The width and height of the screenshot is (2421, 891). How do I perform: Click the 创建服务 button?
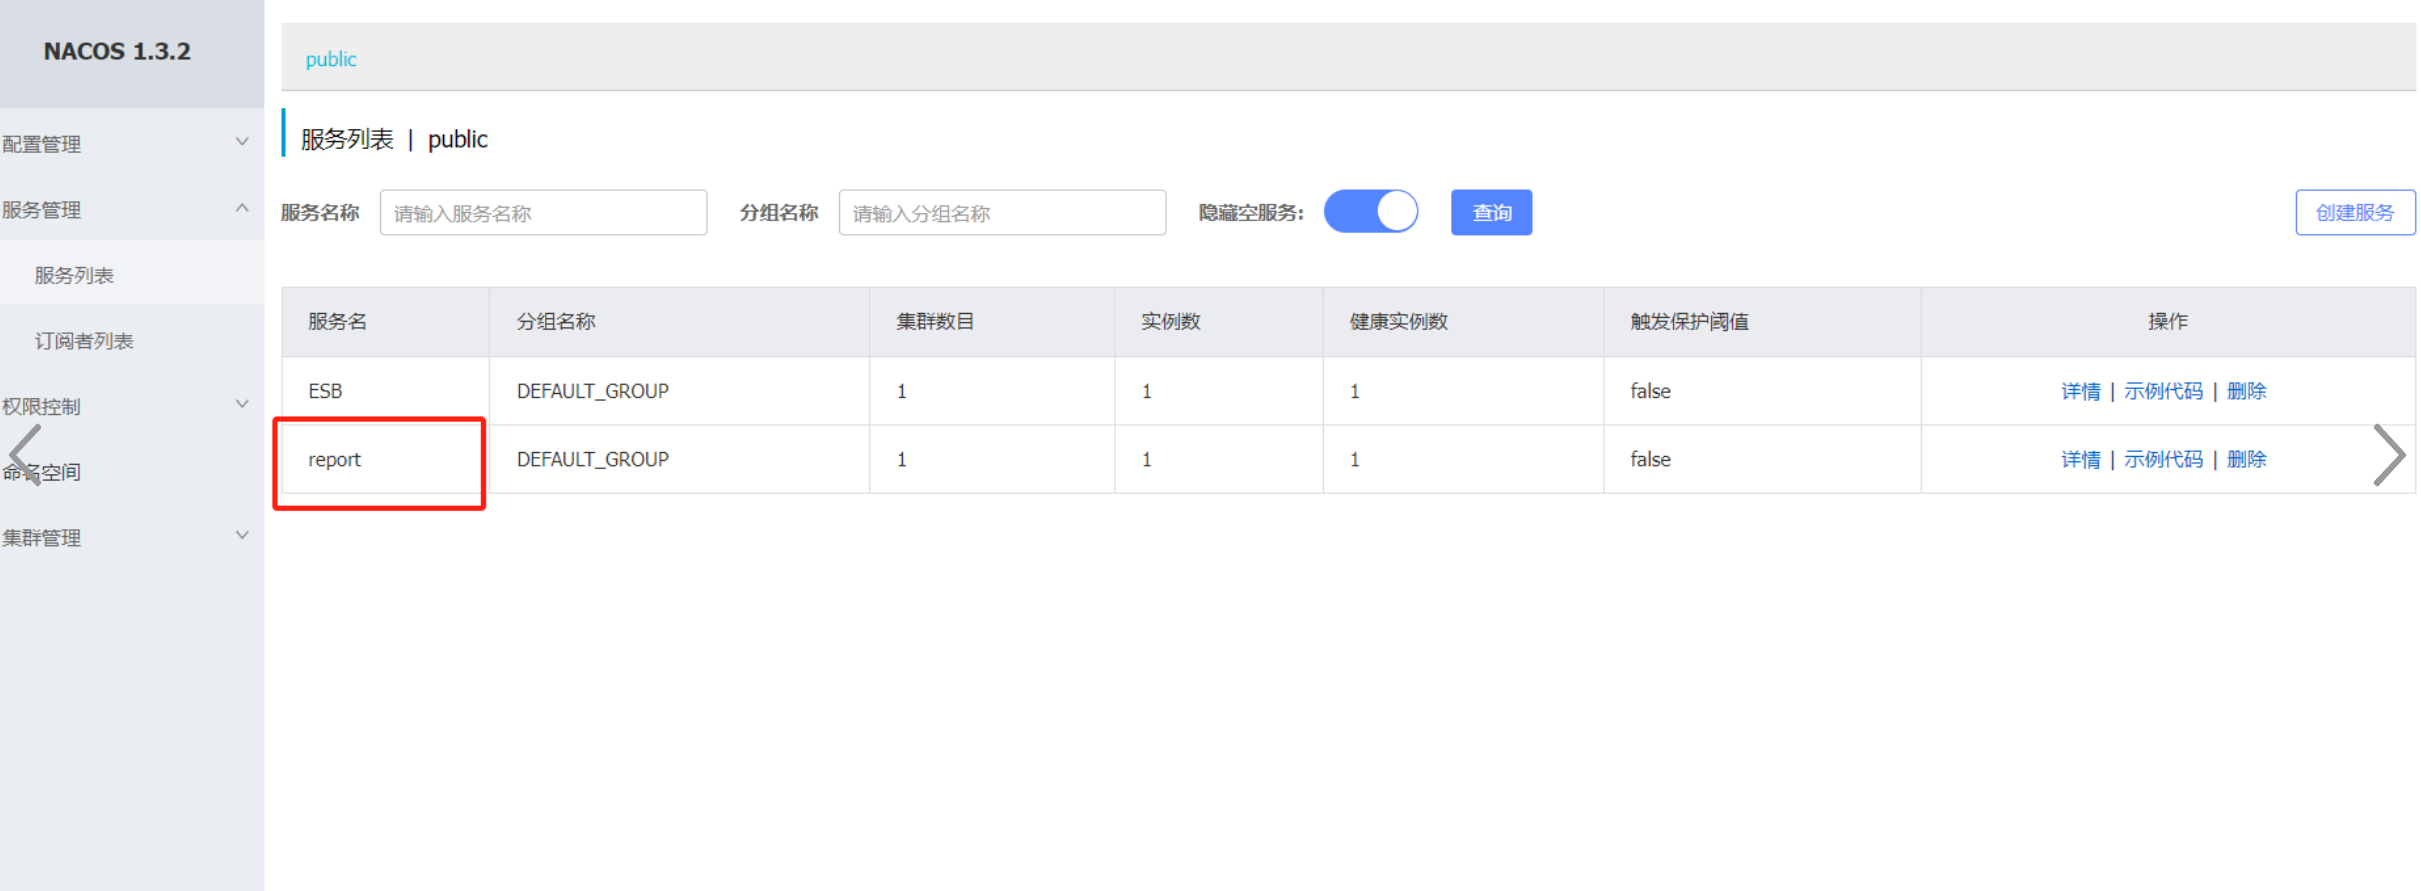point(2354,213)
